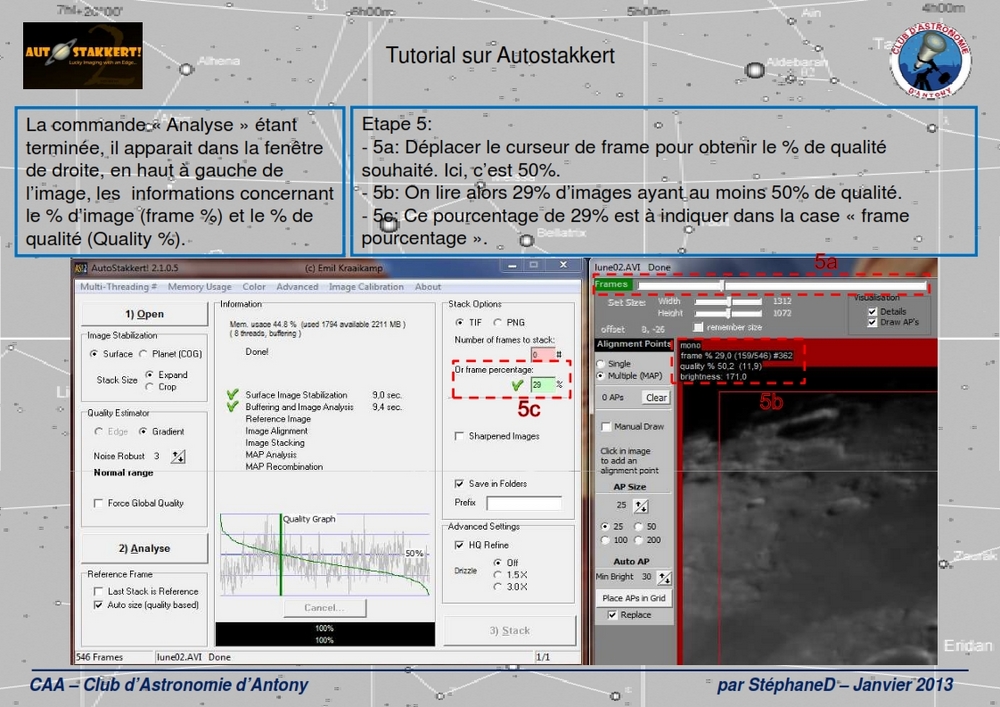Click the frame percentage field showing 29
This screenshot has width=1000, height=707.
(x=542, y=384)
